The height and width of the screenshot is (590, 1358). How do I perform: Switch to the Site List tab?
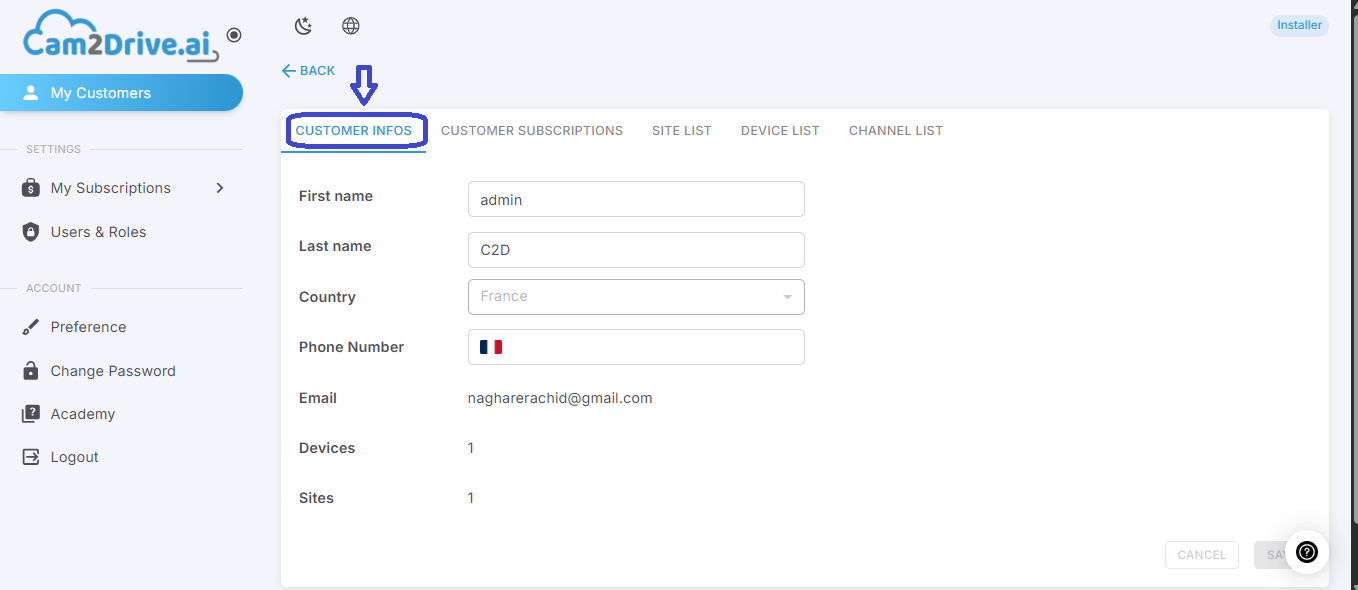point(682,131)
